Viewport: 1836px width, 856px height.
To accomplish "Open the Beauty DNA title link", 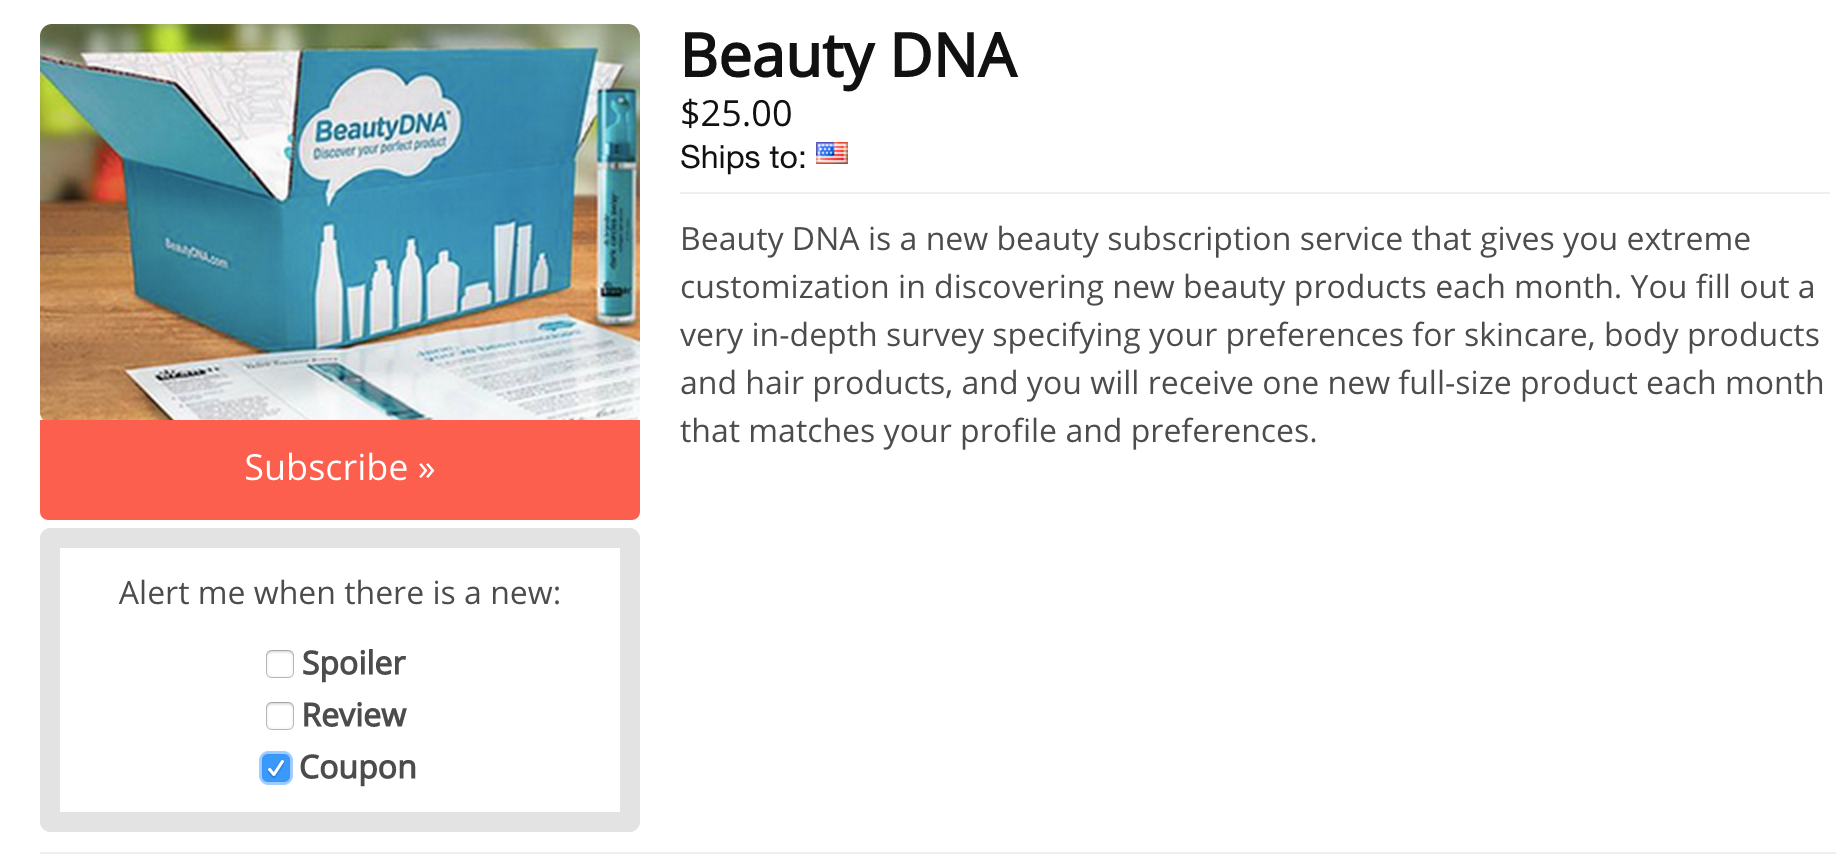I will [x=849, y=56].
